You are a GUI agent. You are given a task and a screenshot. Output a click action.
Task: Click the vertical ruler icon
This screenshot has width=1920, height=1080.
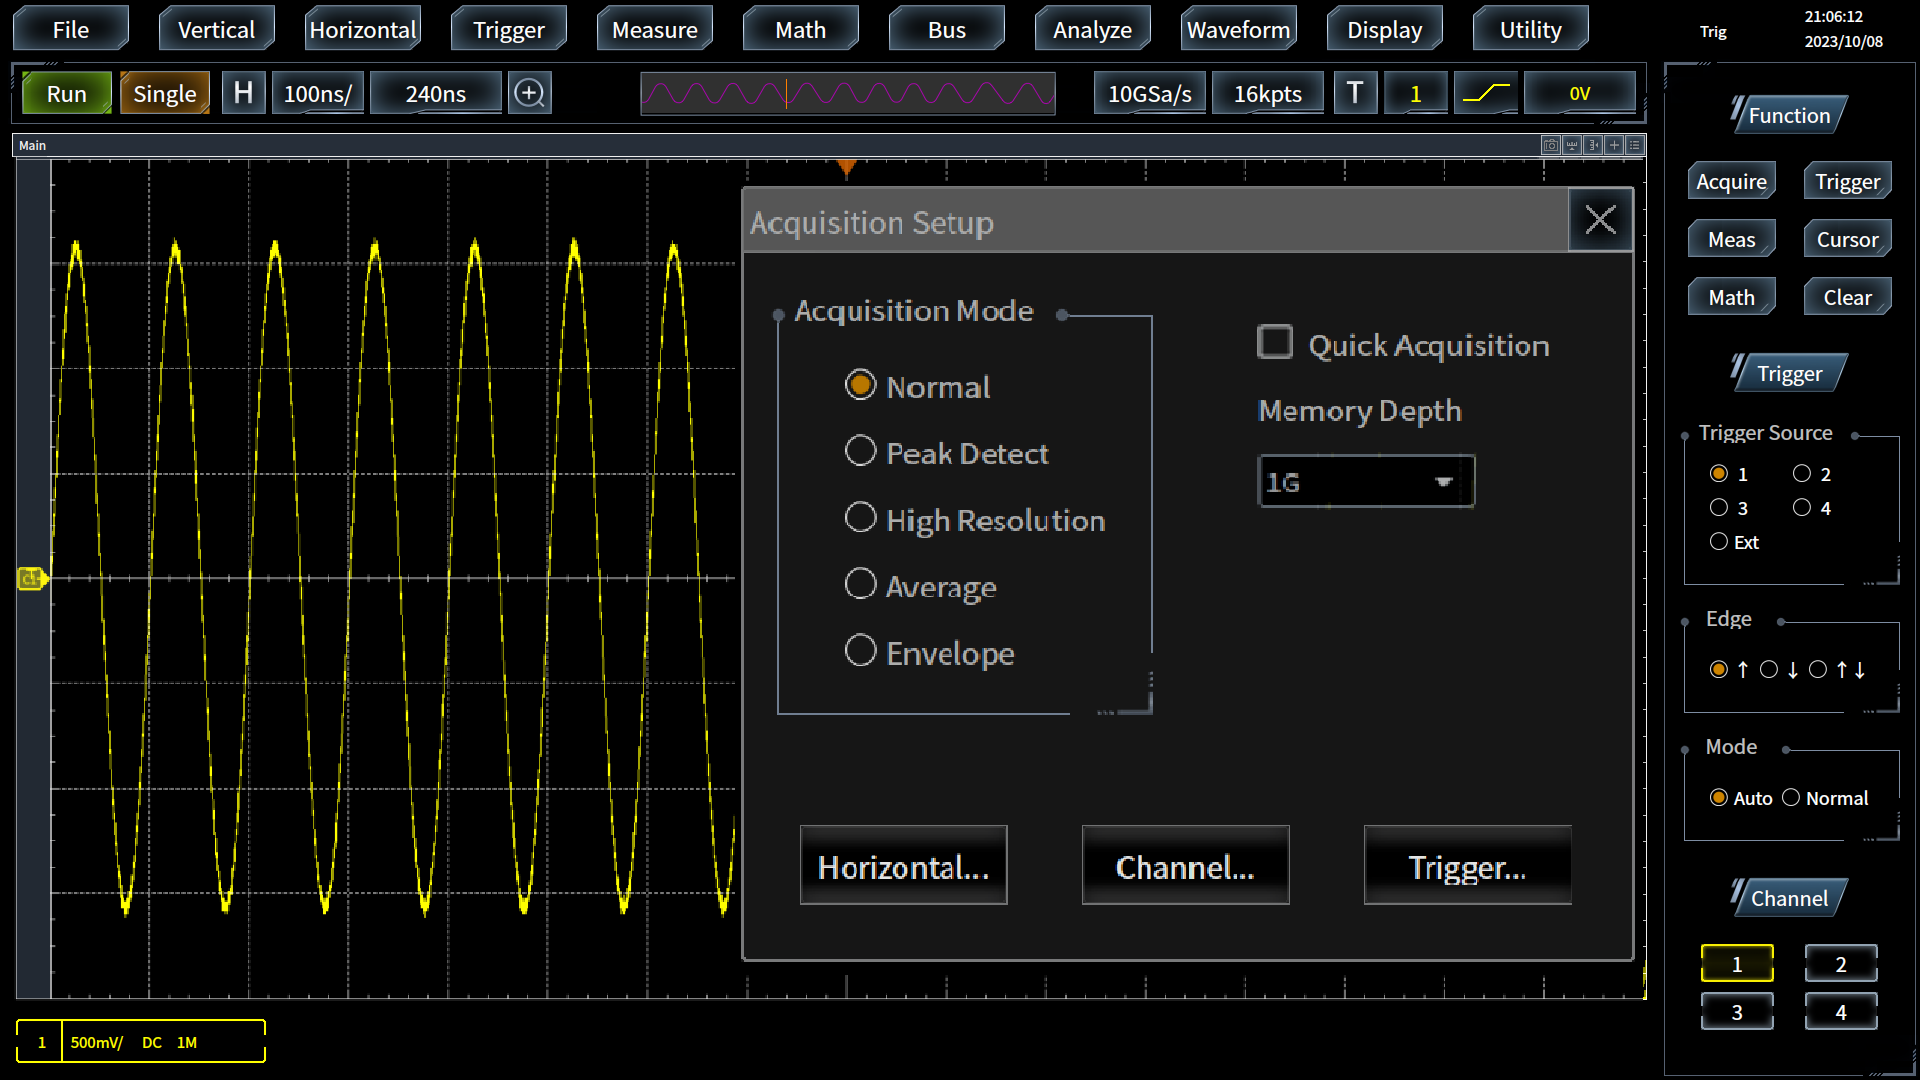point(1593,145)
